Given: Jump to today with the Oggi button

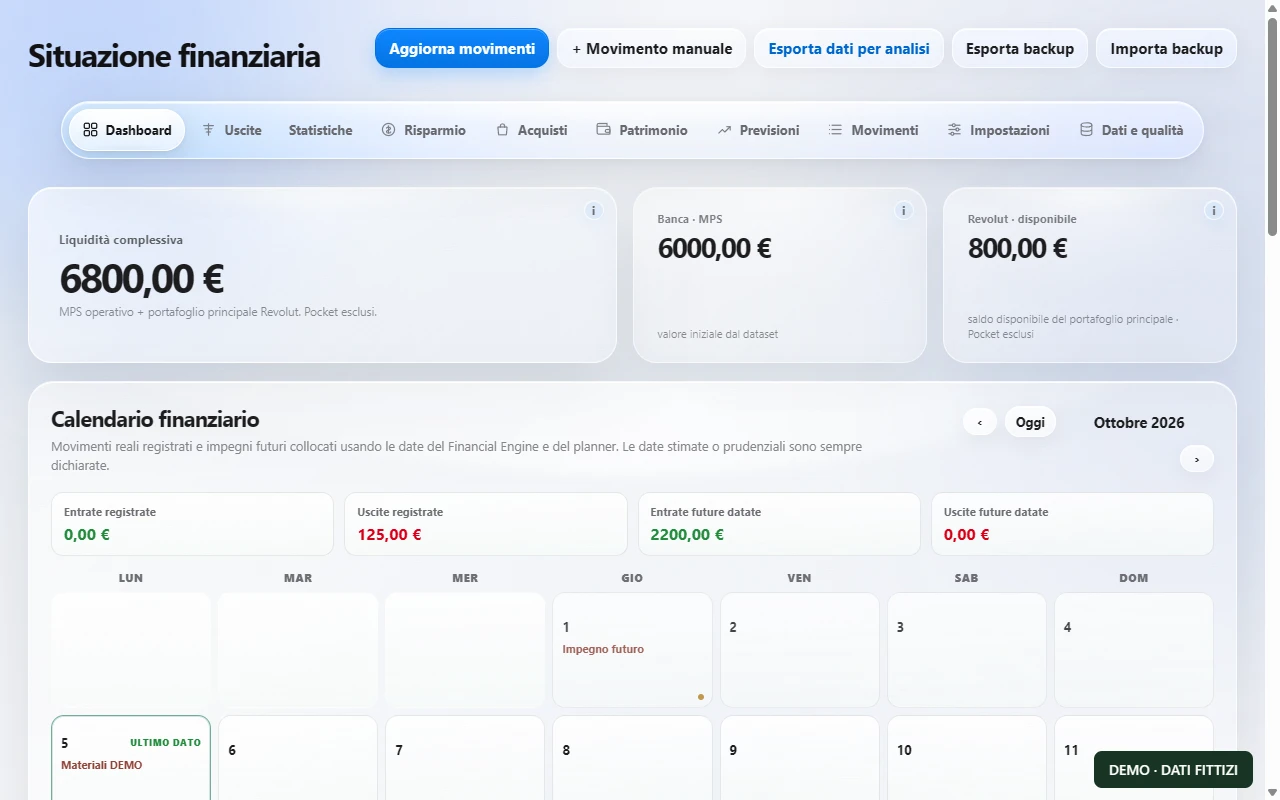Looking at the screenshot, I should pyautogui.click(x=1030, y=422).
